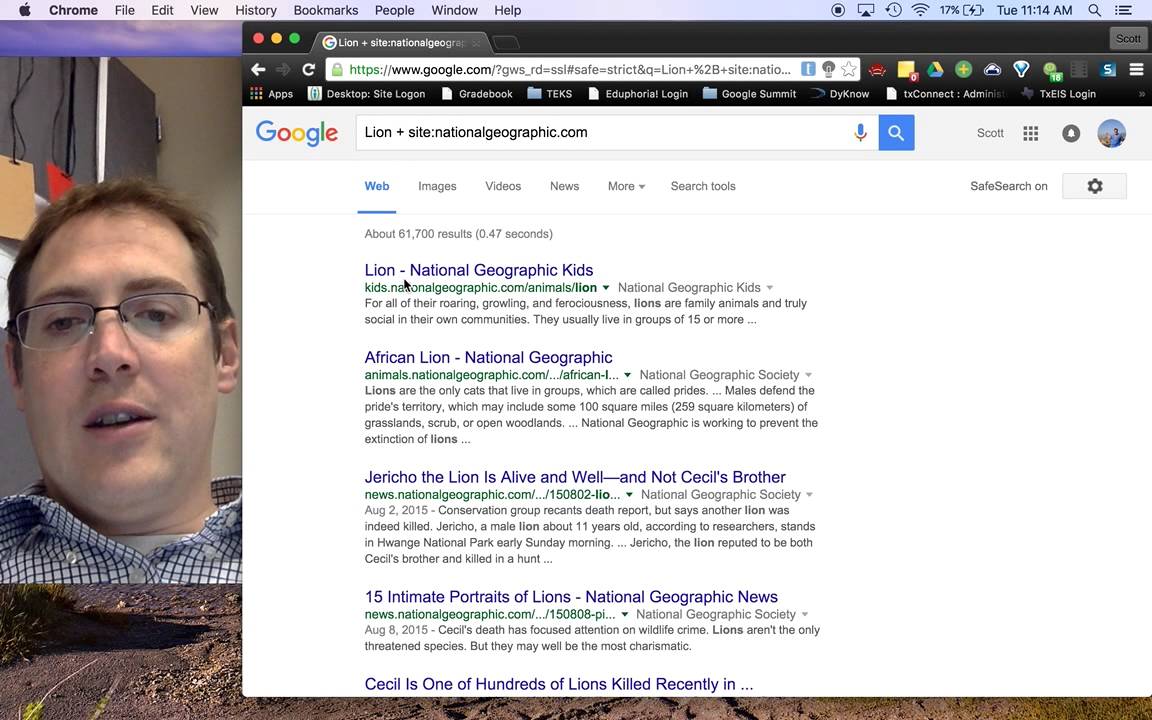Select the Web search tab
This screenshot has width=1152, height=720.
pyautogui.click(x=377, y=186)
